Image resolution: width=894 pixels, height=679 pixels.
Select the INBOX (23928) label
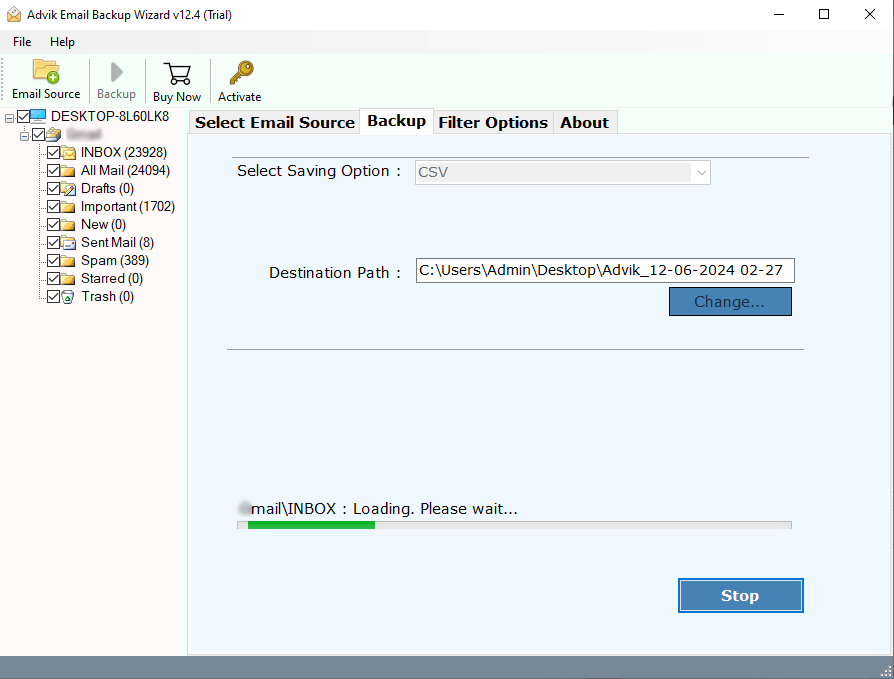click(124, 153)
